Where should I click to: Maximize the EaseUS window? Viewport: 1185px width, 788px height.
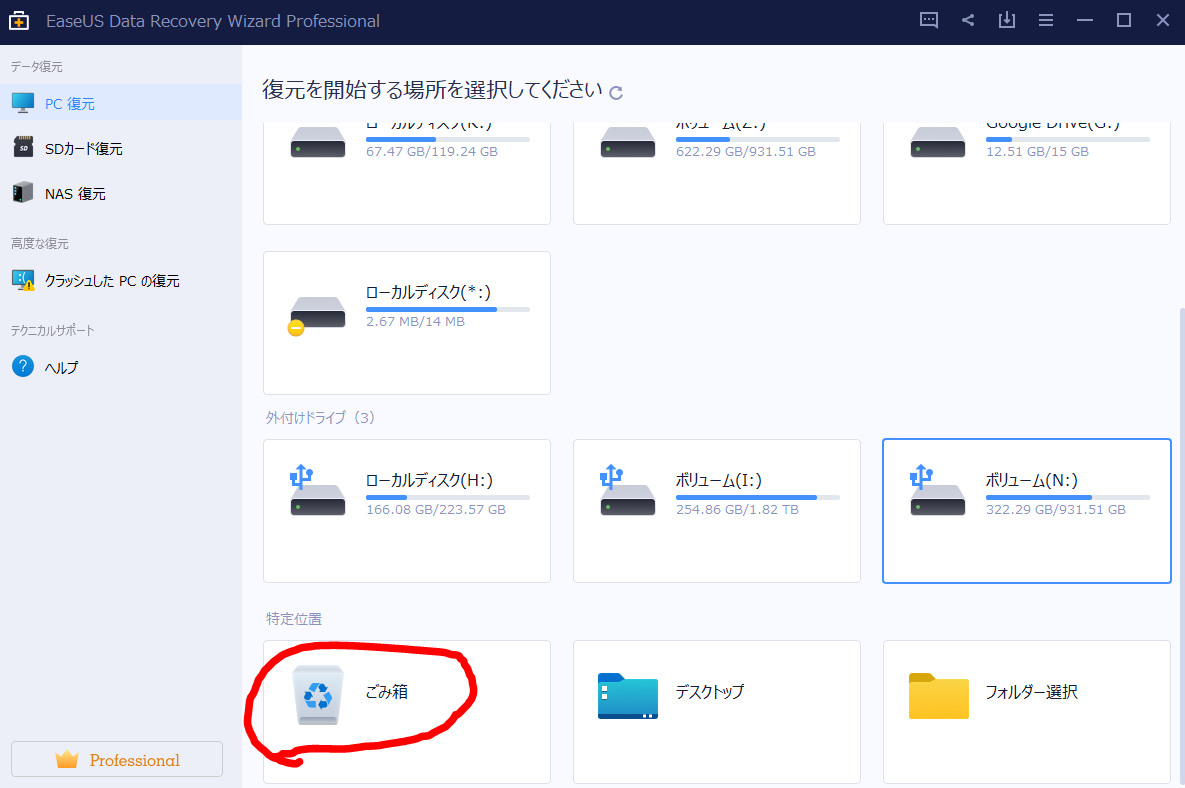click(1124, 20)
